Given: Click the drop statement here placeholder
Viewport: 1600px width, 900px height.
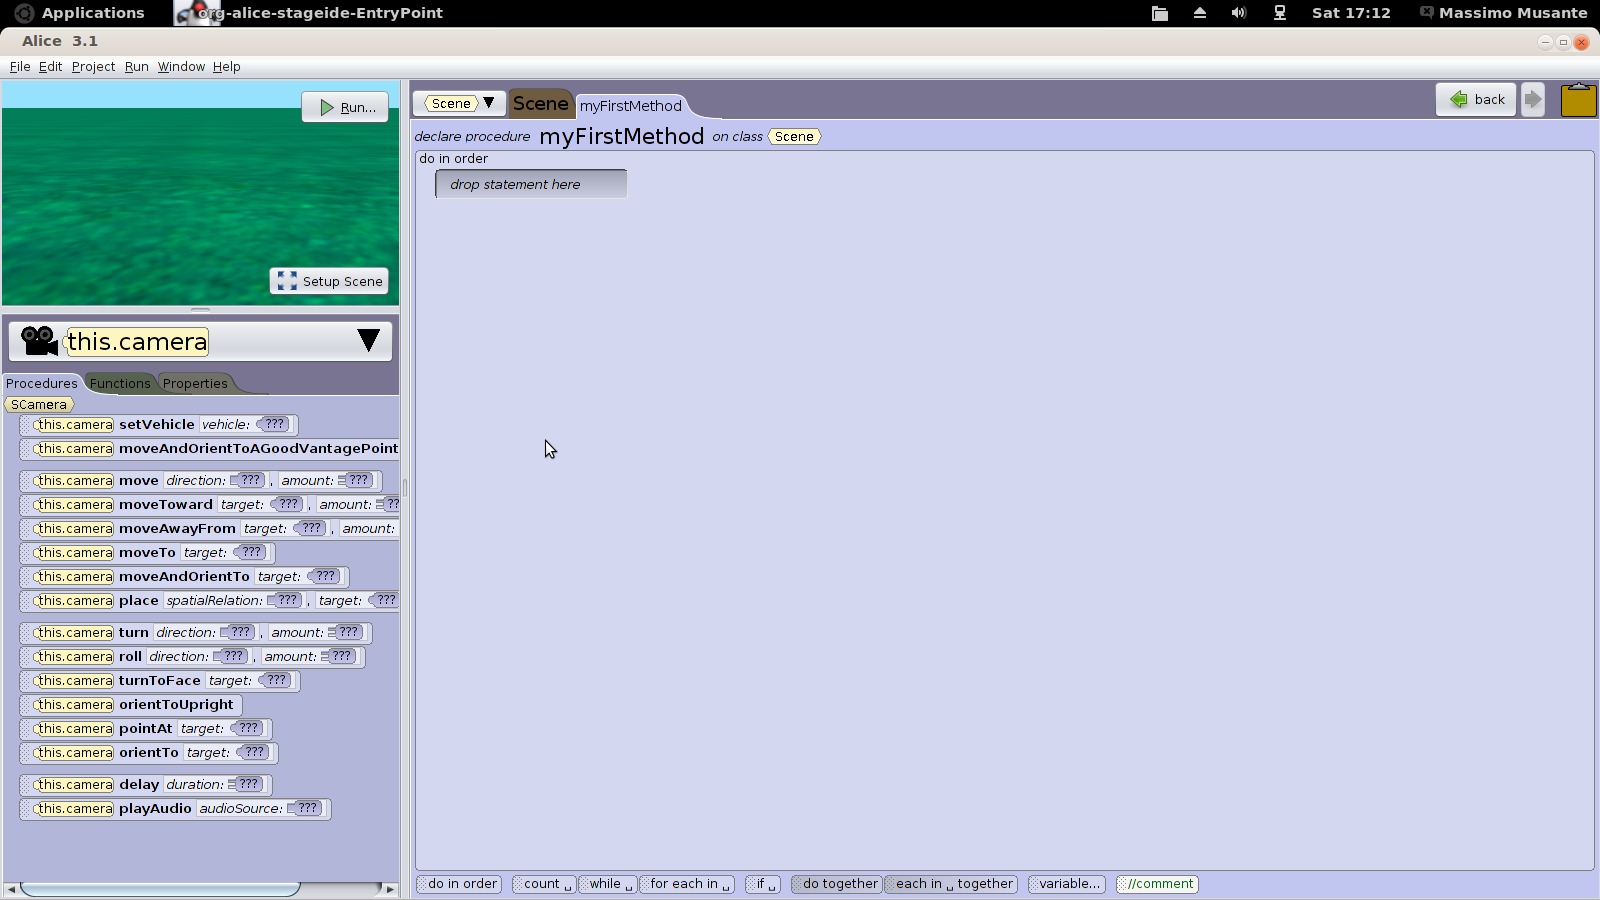Looking at the screenshot, I should 531,184.
